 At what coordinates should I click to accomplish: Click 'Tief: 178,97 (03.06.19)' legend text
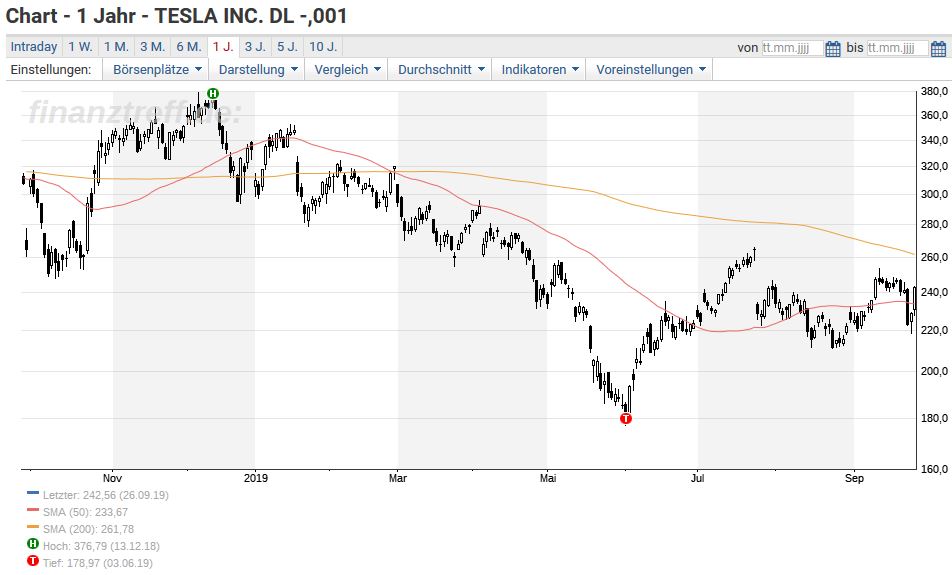point(98,563)
